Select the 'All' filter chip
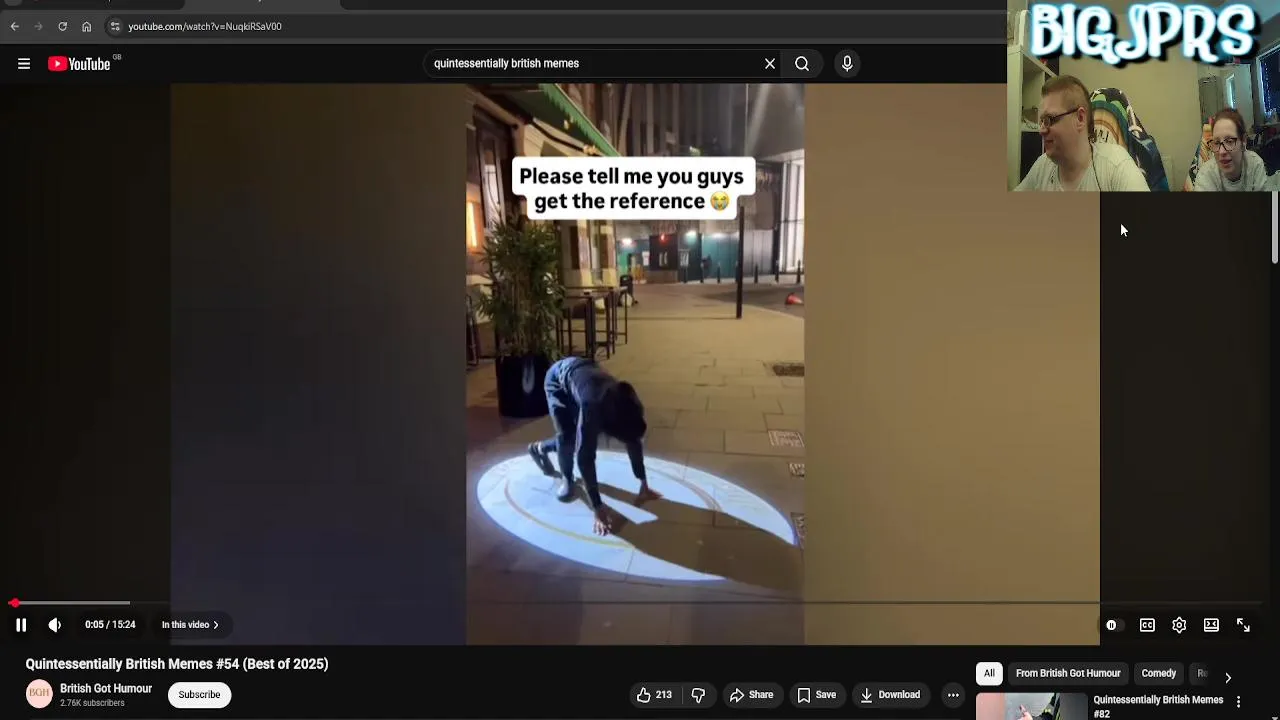The image size is (1280, 720). click(x=989, y=673)
